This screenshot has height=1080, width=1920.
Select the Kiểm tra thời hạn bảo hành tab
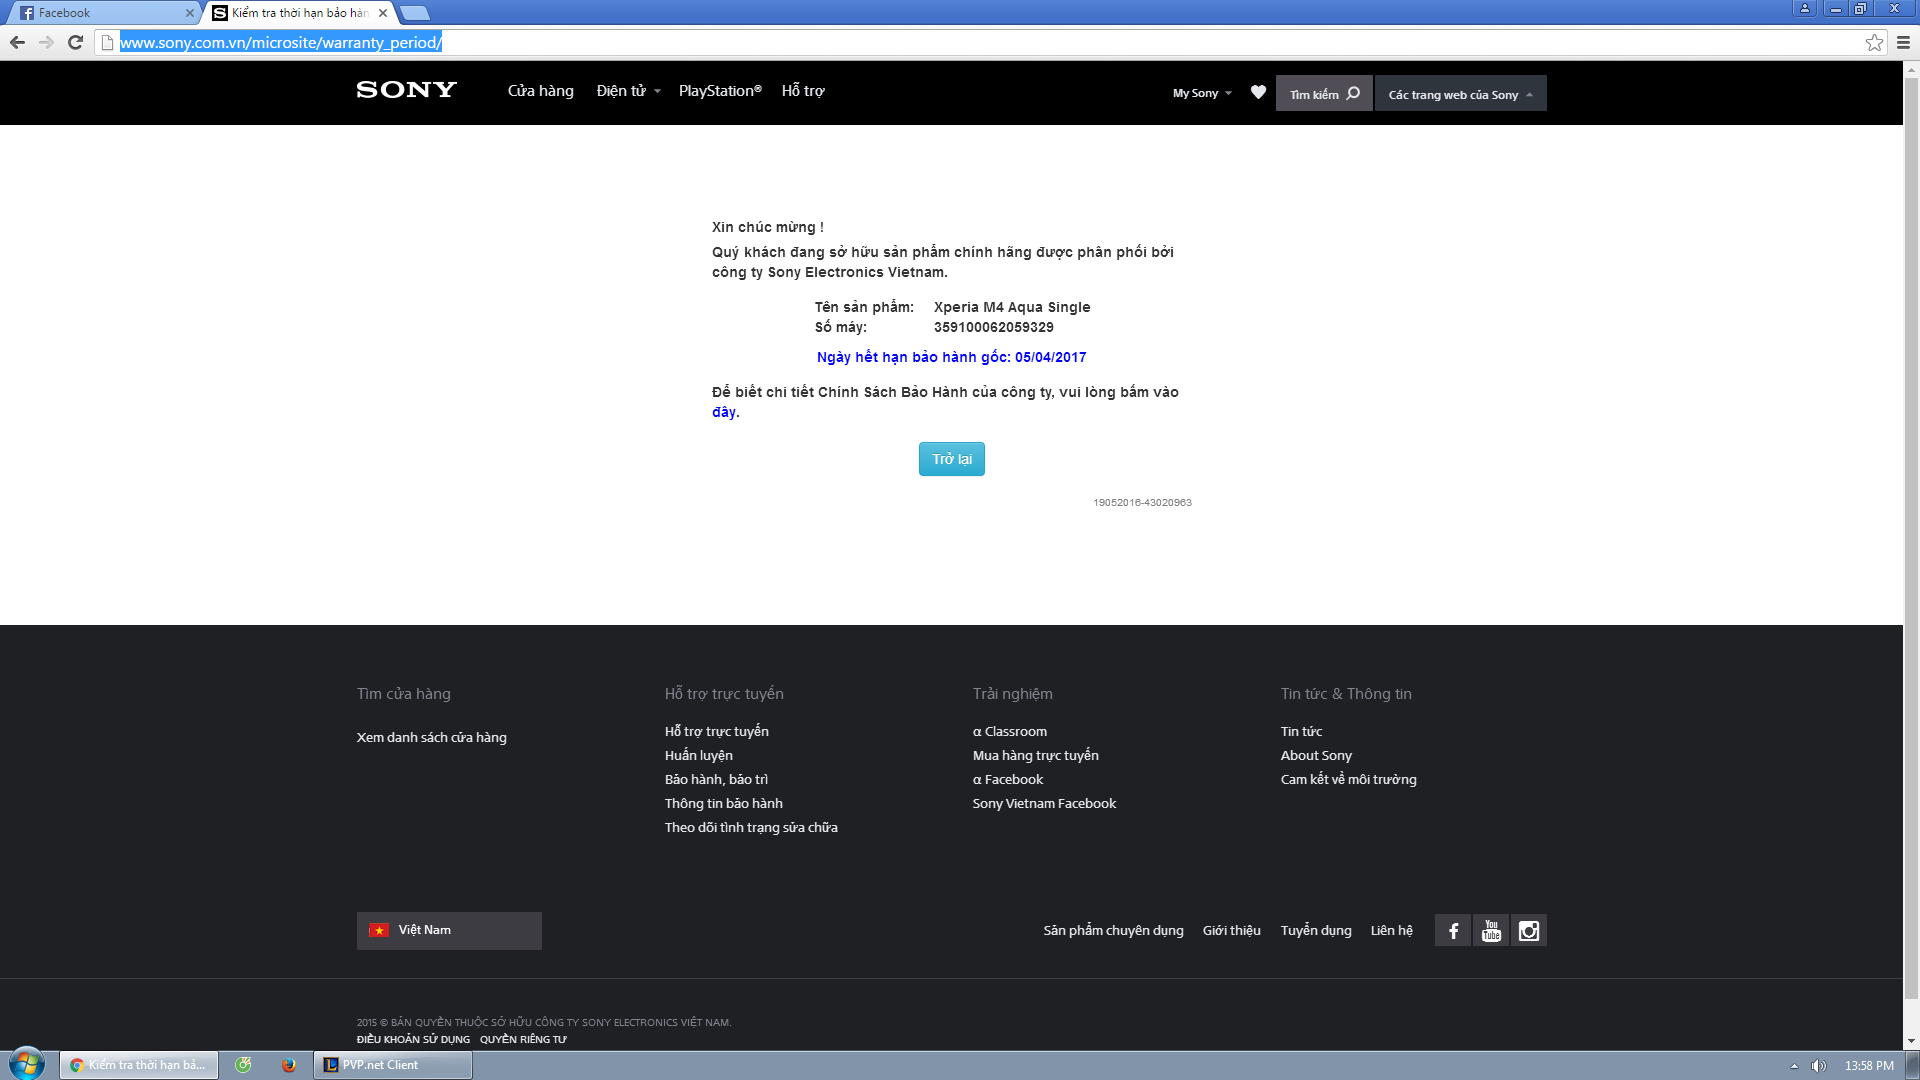(300, 13)
